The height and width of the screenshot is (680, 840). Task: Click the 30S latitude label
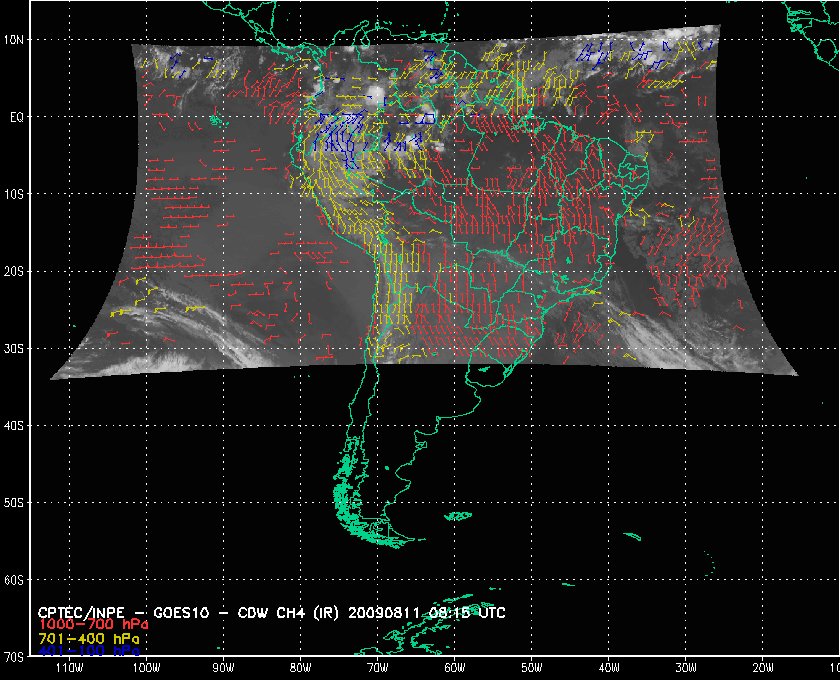[13, 348]
